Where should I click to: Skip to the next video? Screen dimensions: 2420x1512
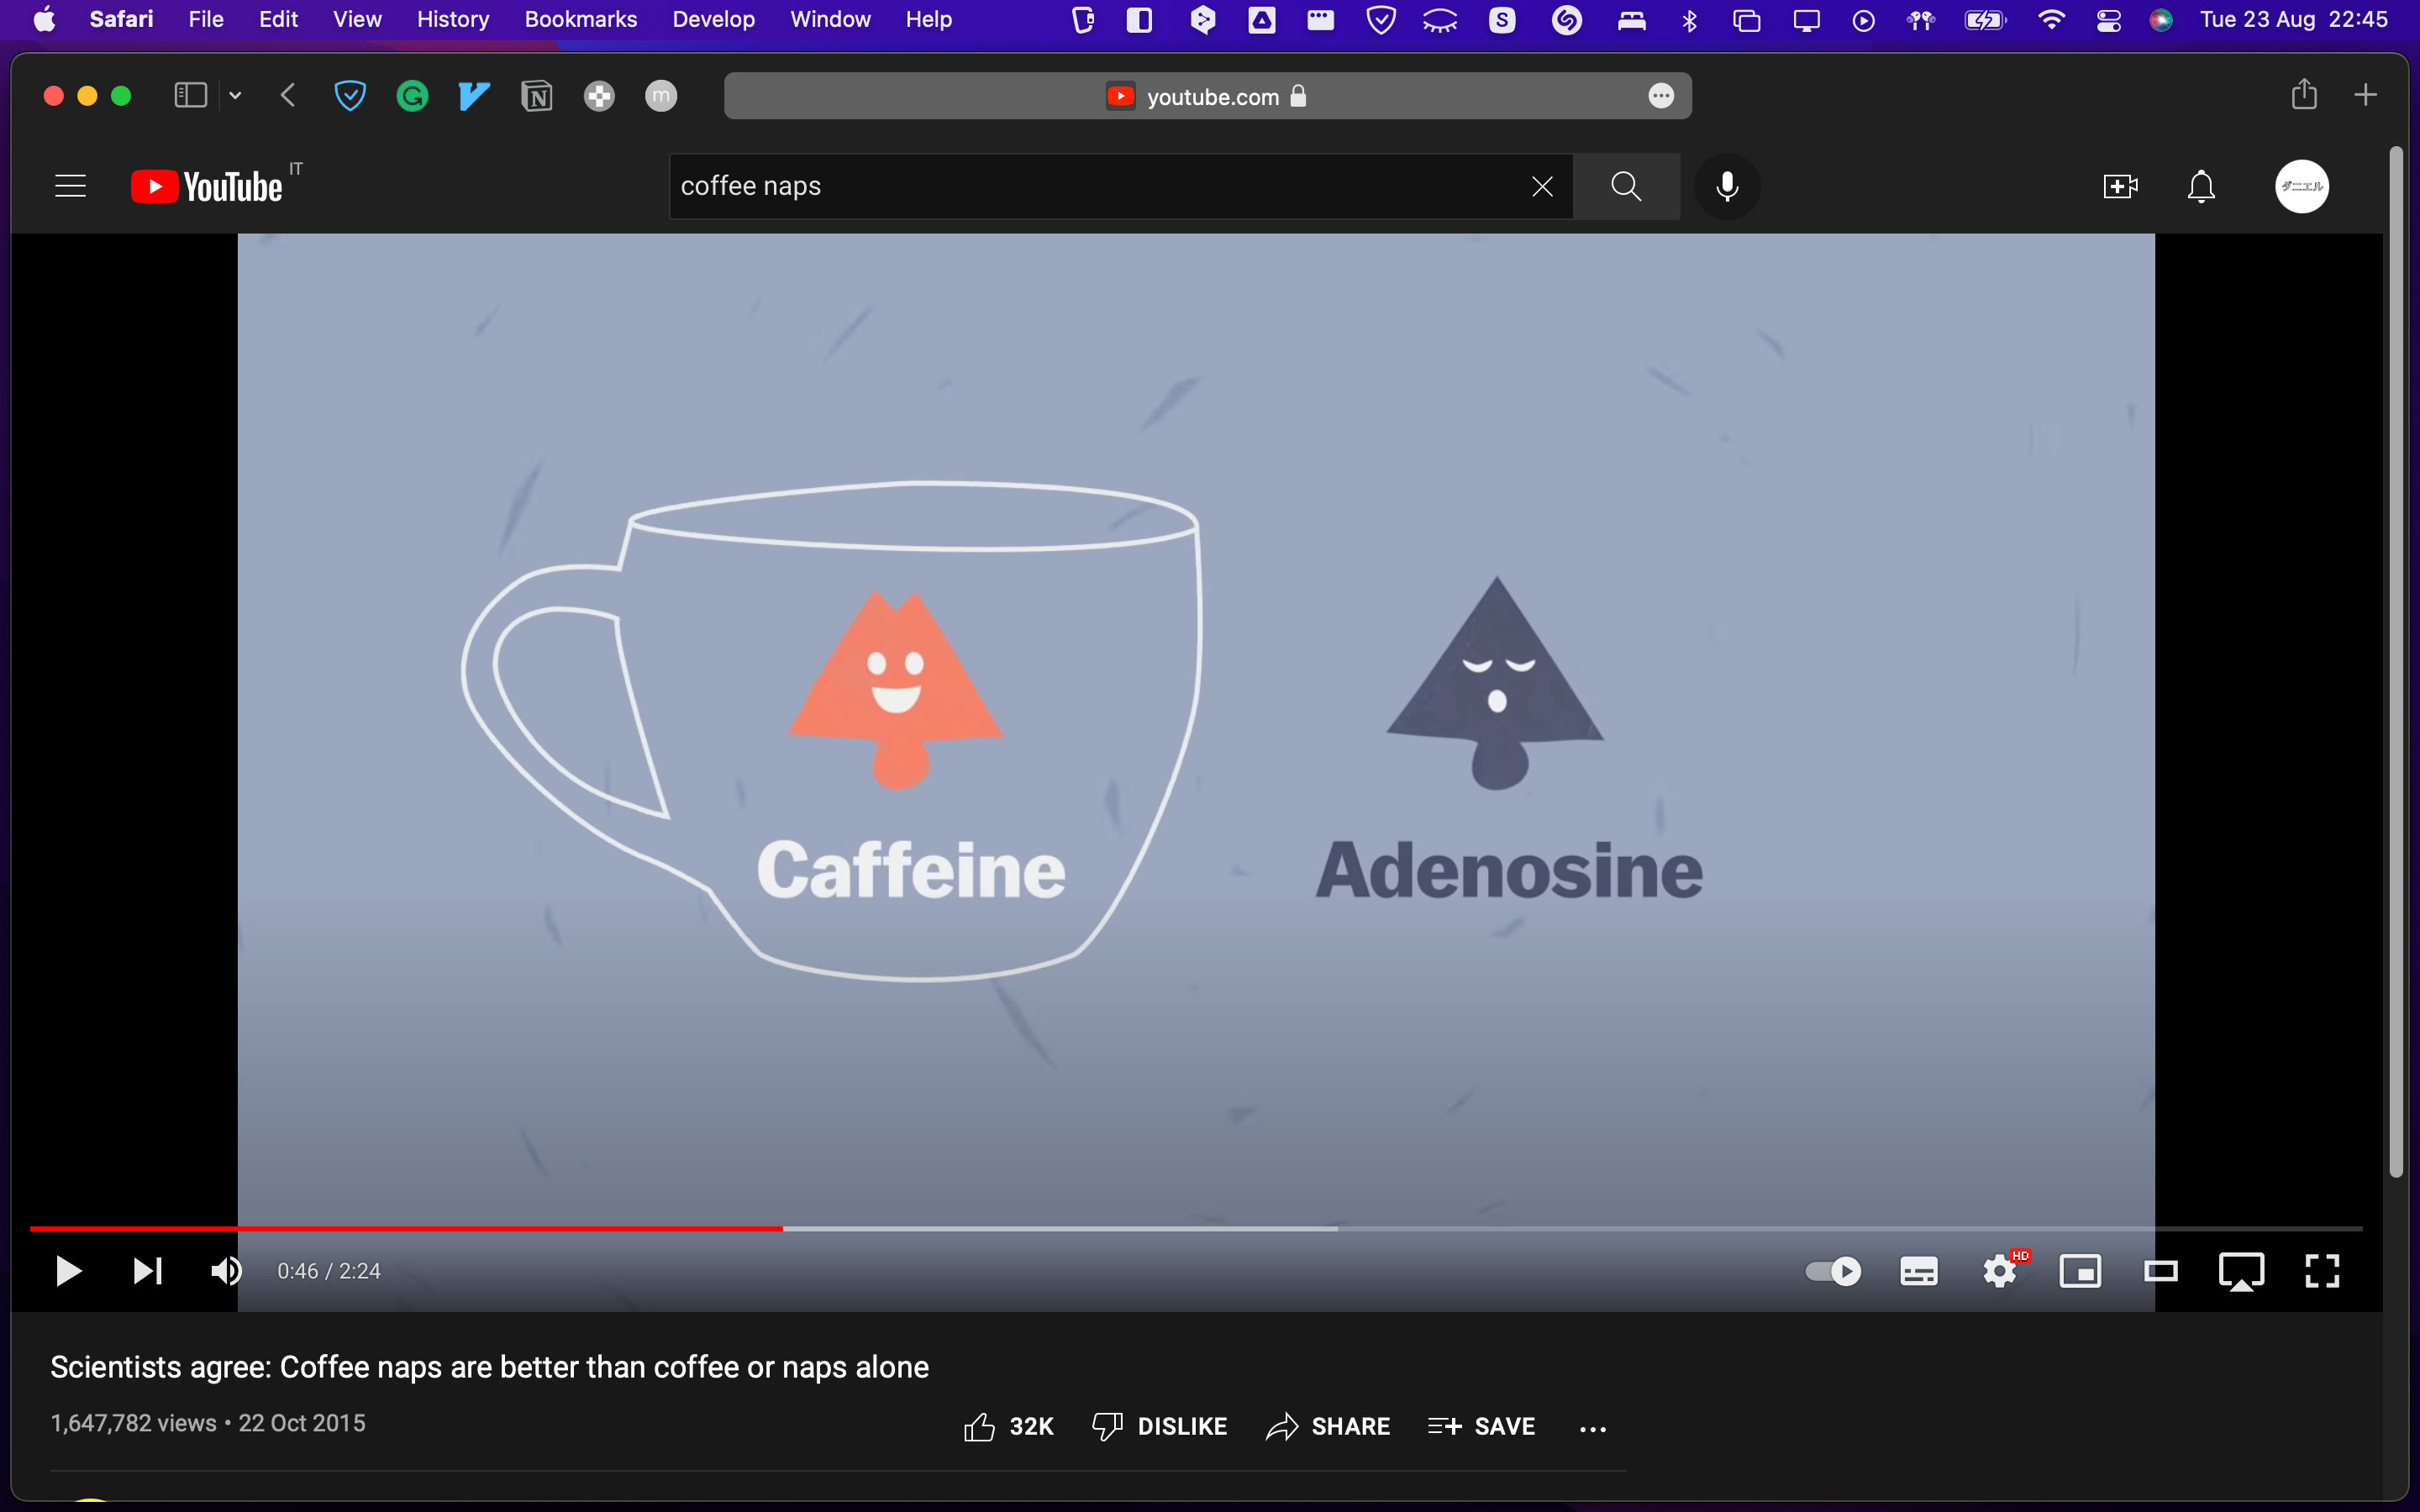coord(148,1271)
